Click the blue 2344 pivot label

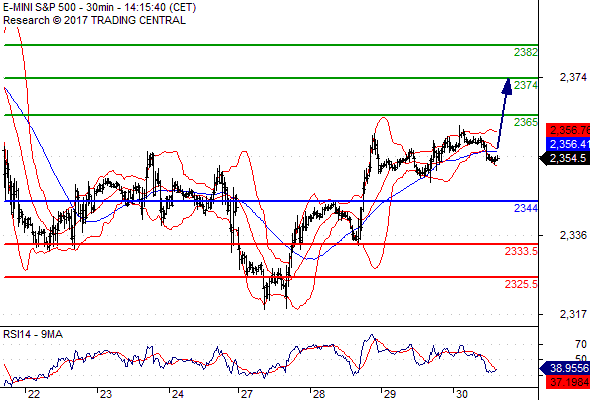[526, 208]
